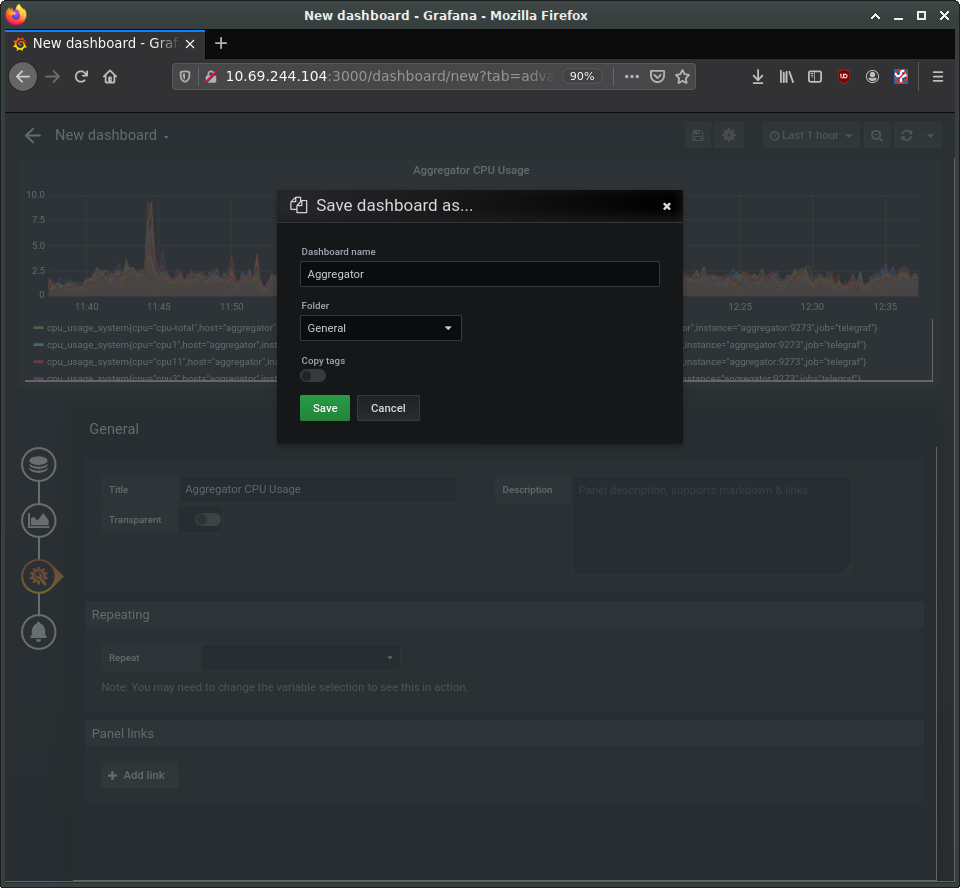
Task: Open the Folder dropdown showing General
Action: point(380,328)
